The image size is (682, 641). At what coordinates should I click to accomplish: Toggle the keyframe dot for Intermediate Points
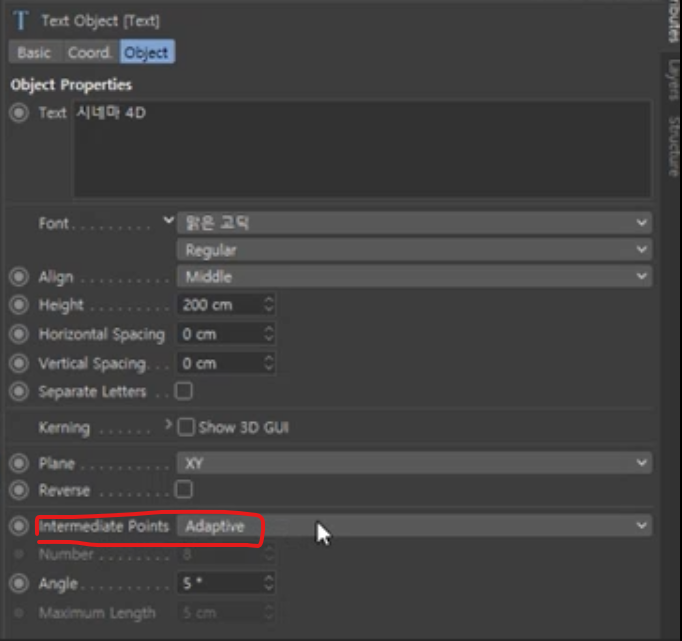coord(19,526)
